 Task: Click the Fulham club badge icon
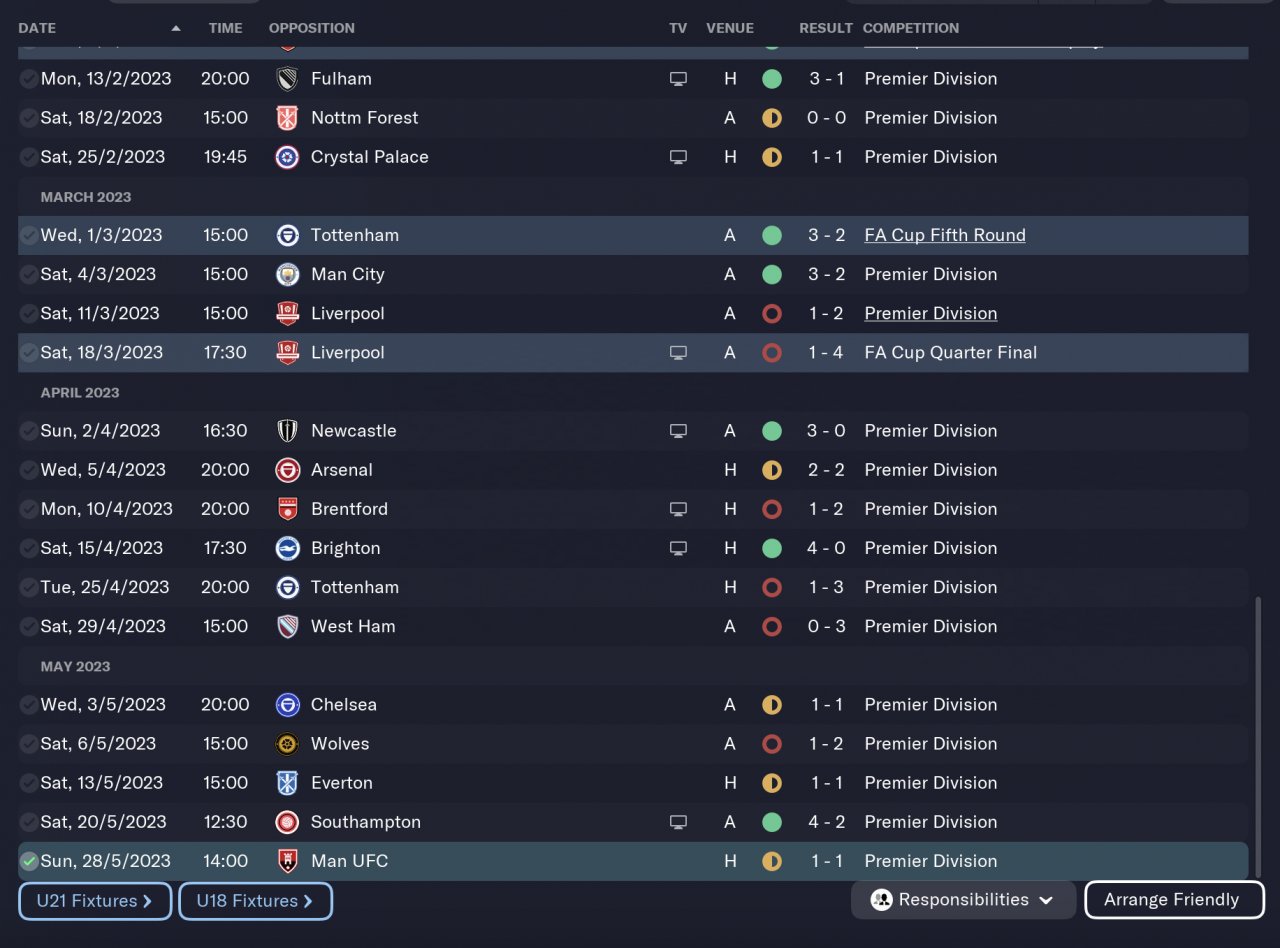[x=287, y=79]
